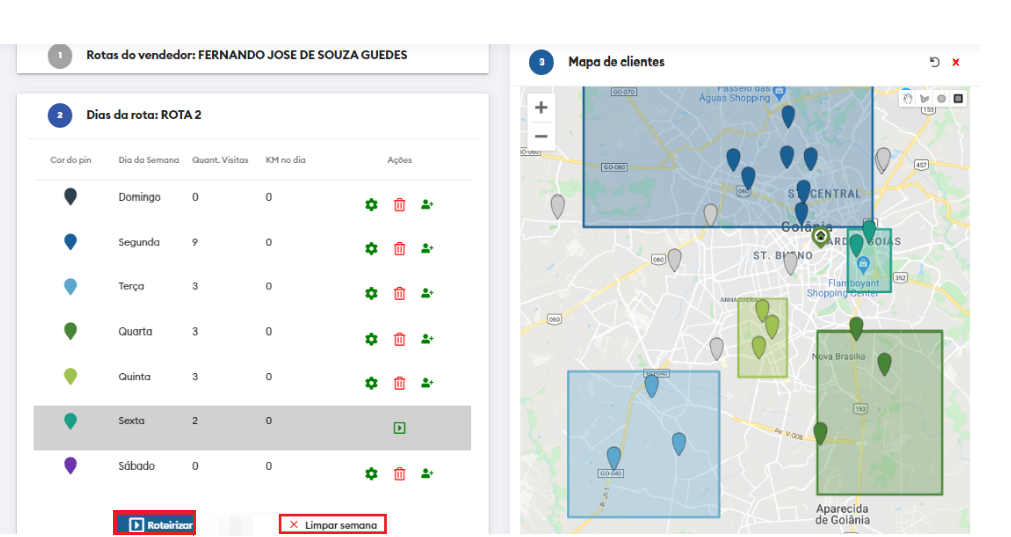Add client to Sábado route day
Screen dimensions: 1011x537
click(427, 473)
